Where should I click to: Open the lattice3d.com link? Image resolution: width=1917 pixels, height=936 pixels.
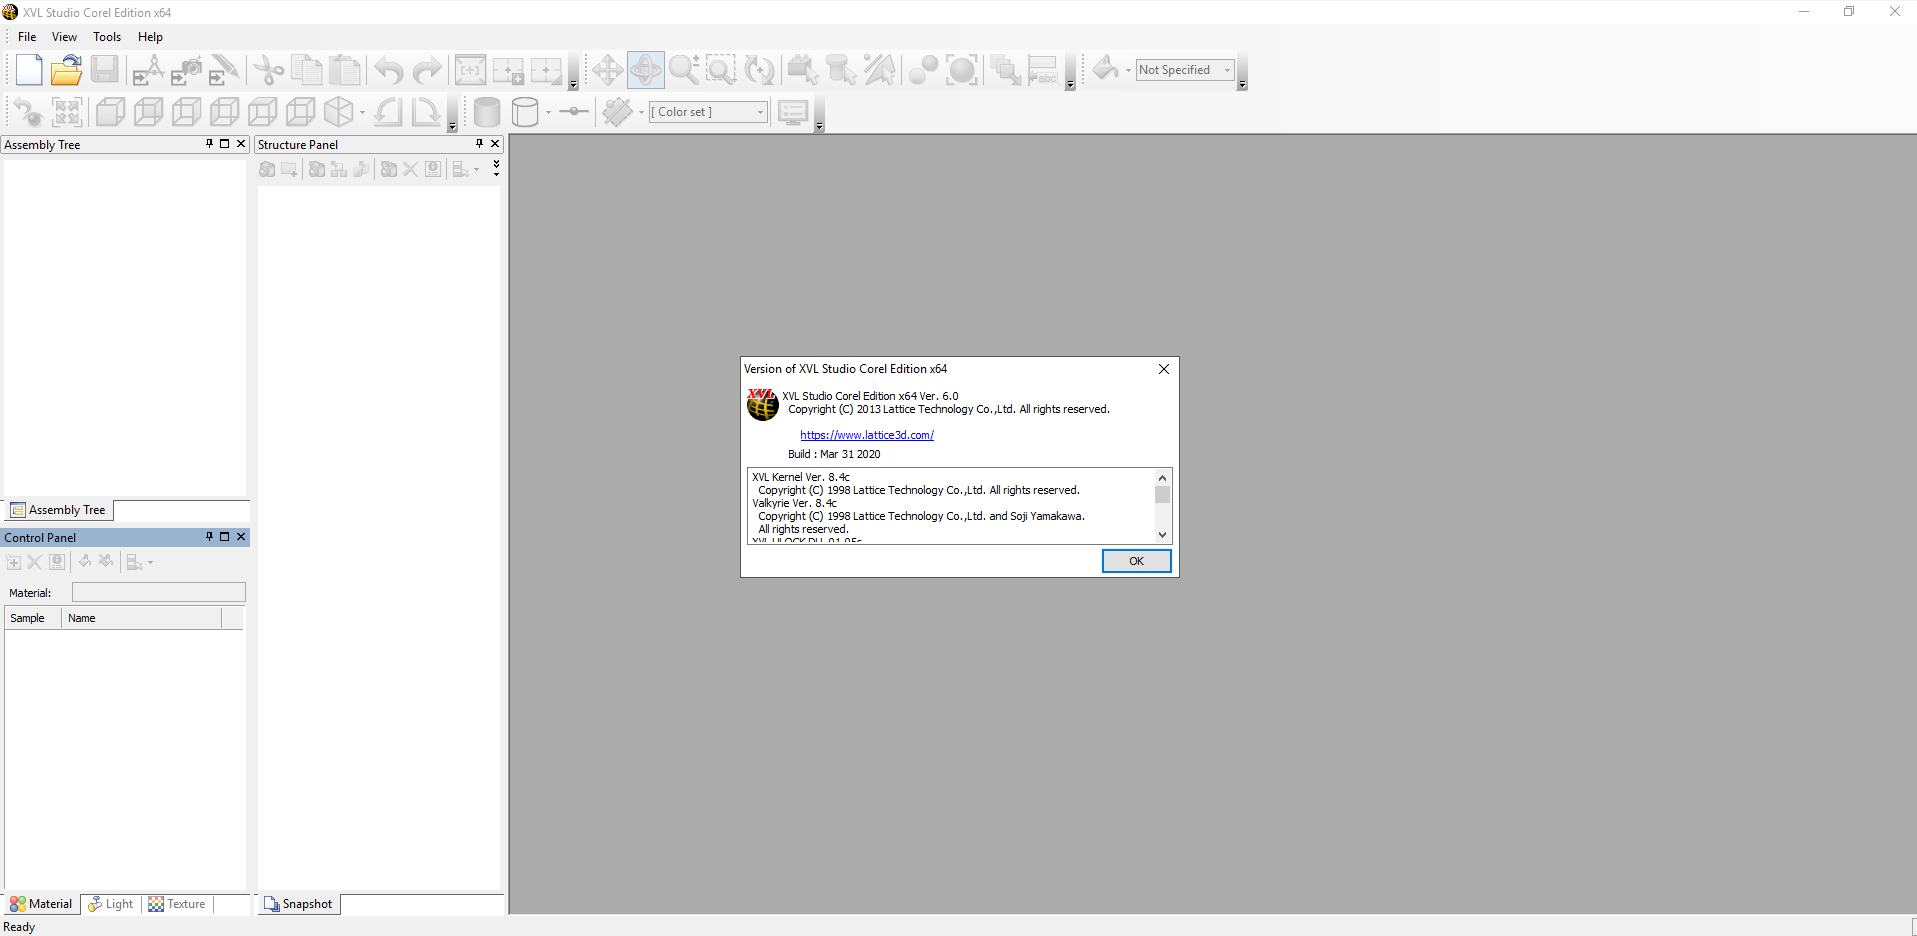[x=867, y=435]
